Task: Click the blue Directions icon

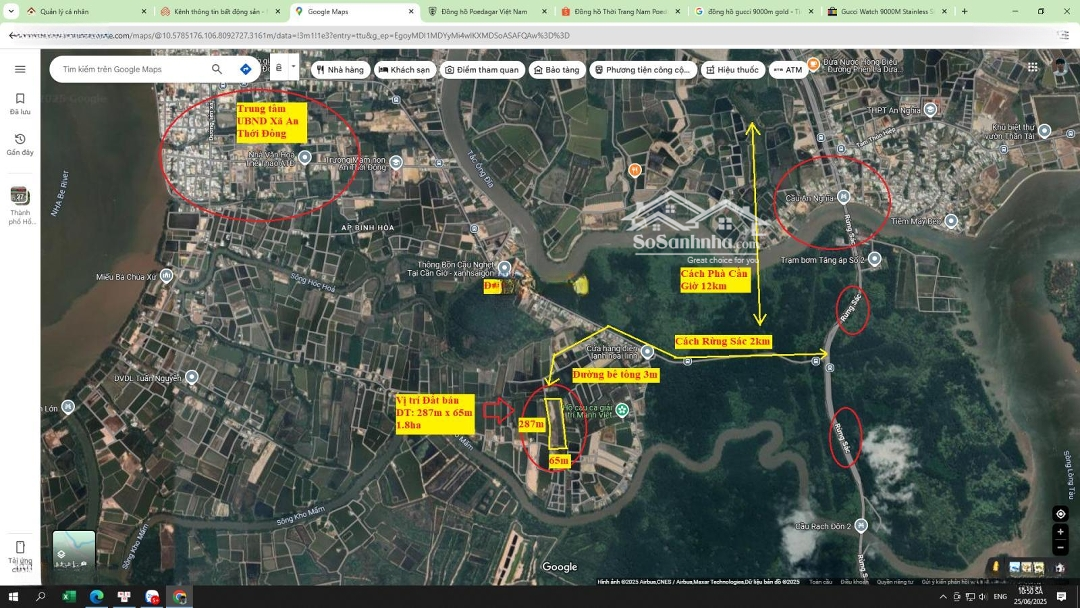Action: coord(246,69)
